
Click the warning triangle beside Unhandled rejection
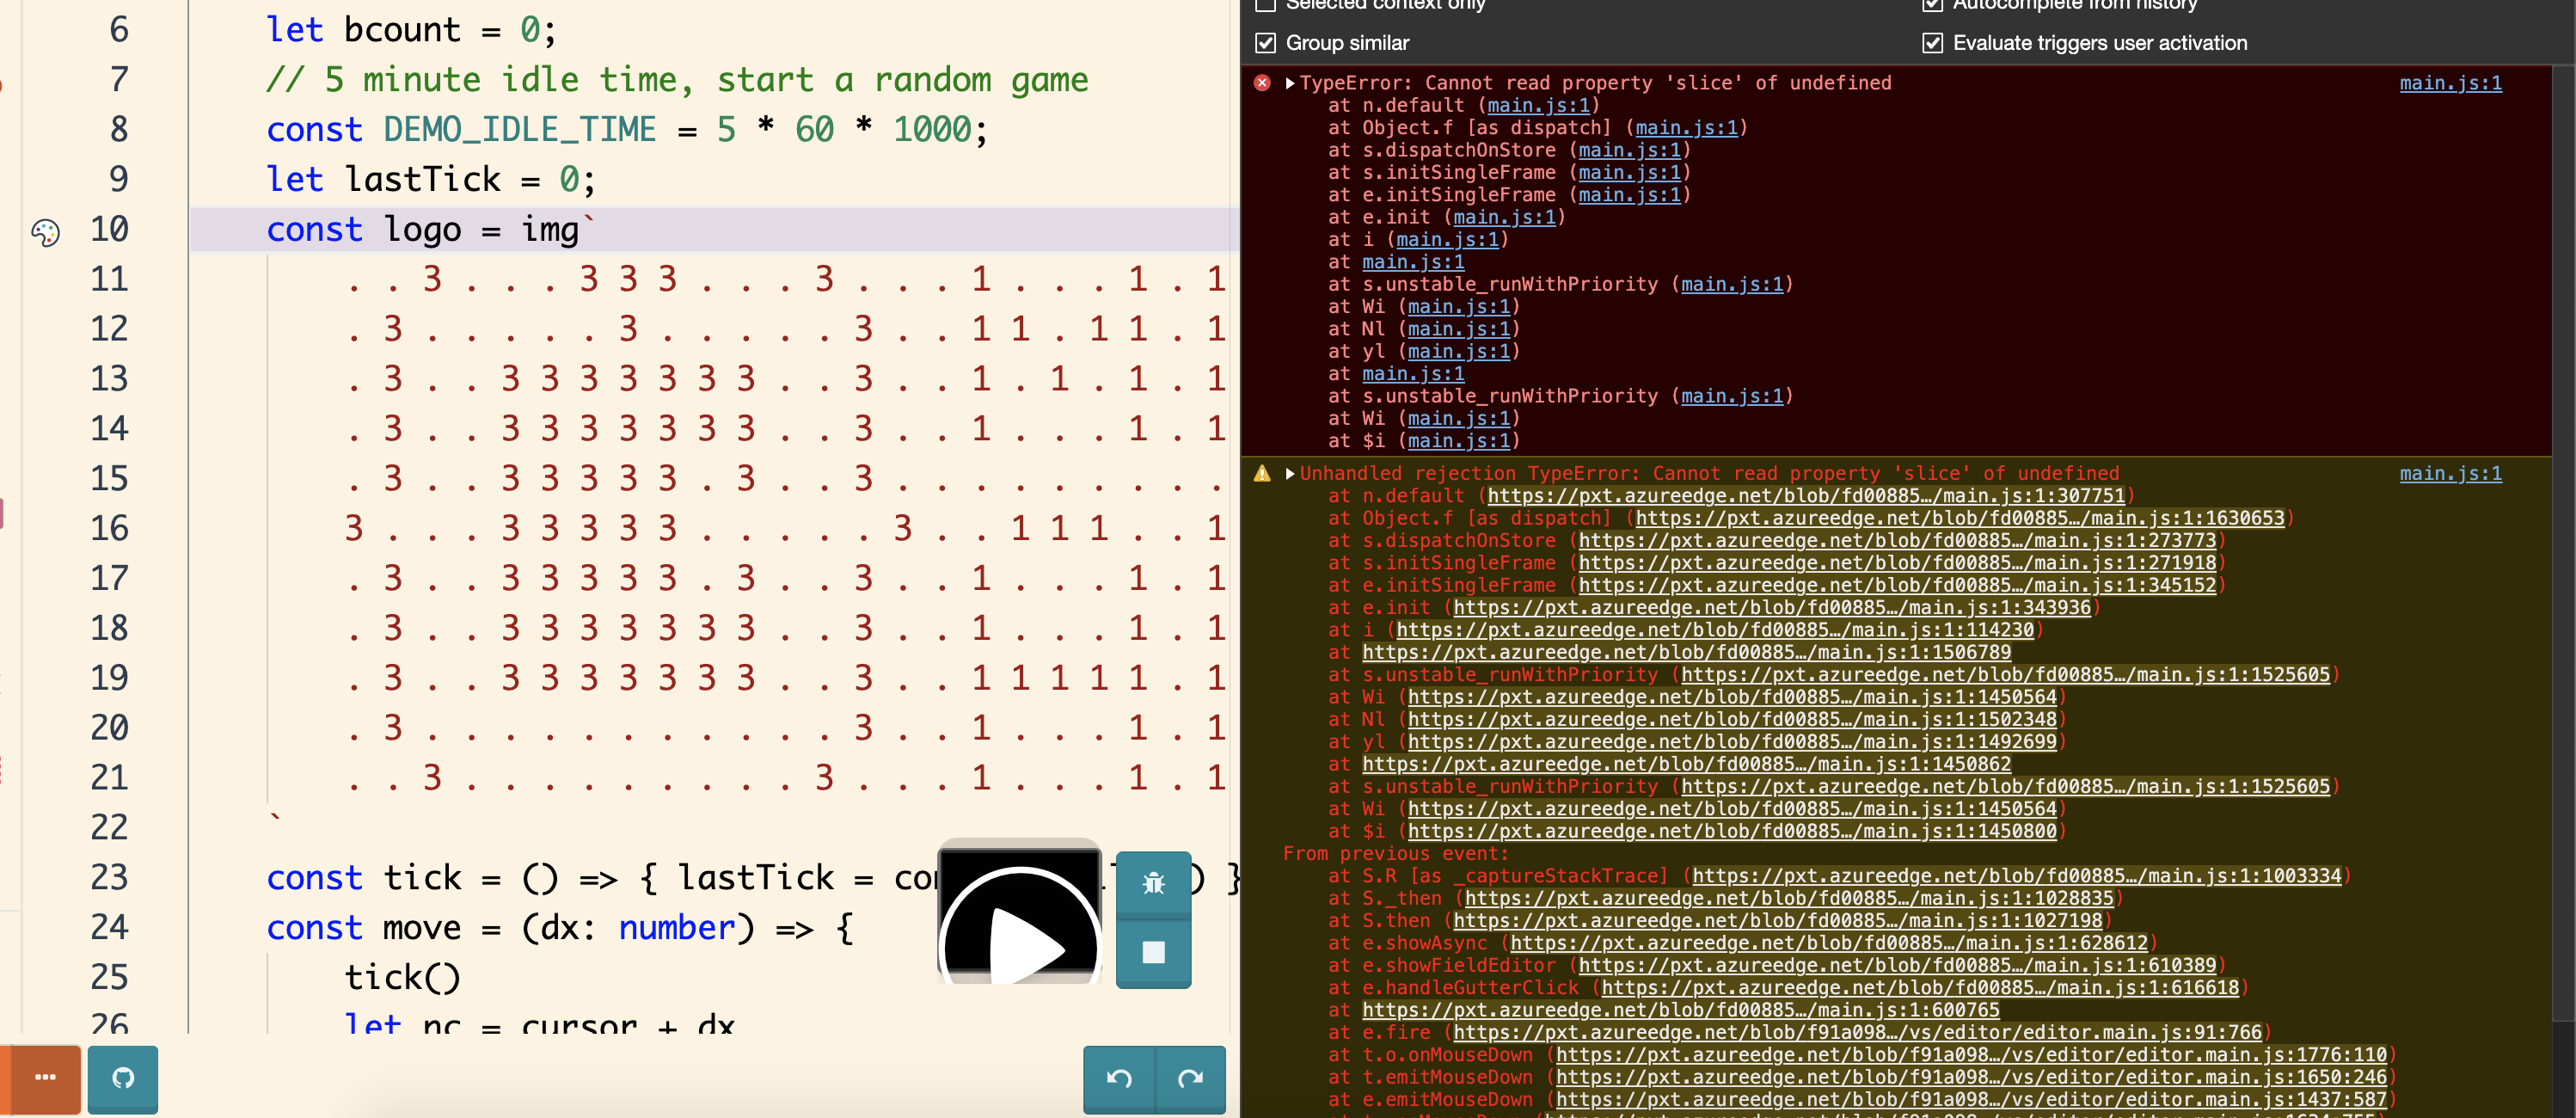click(x=1261, y=475)
